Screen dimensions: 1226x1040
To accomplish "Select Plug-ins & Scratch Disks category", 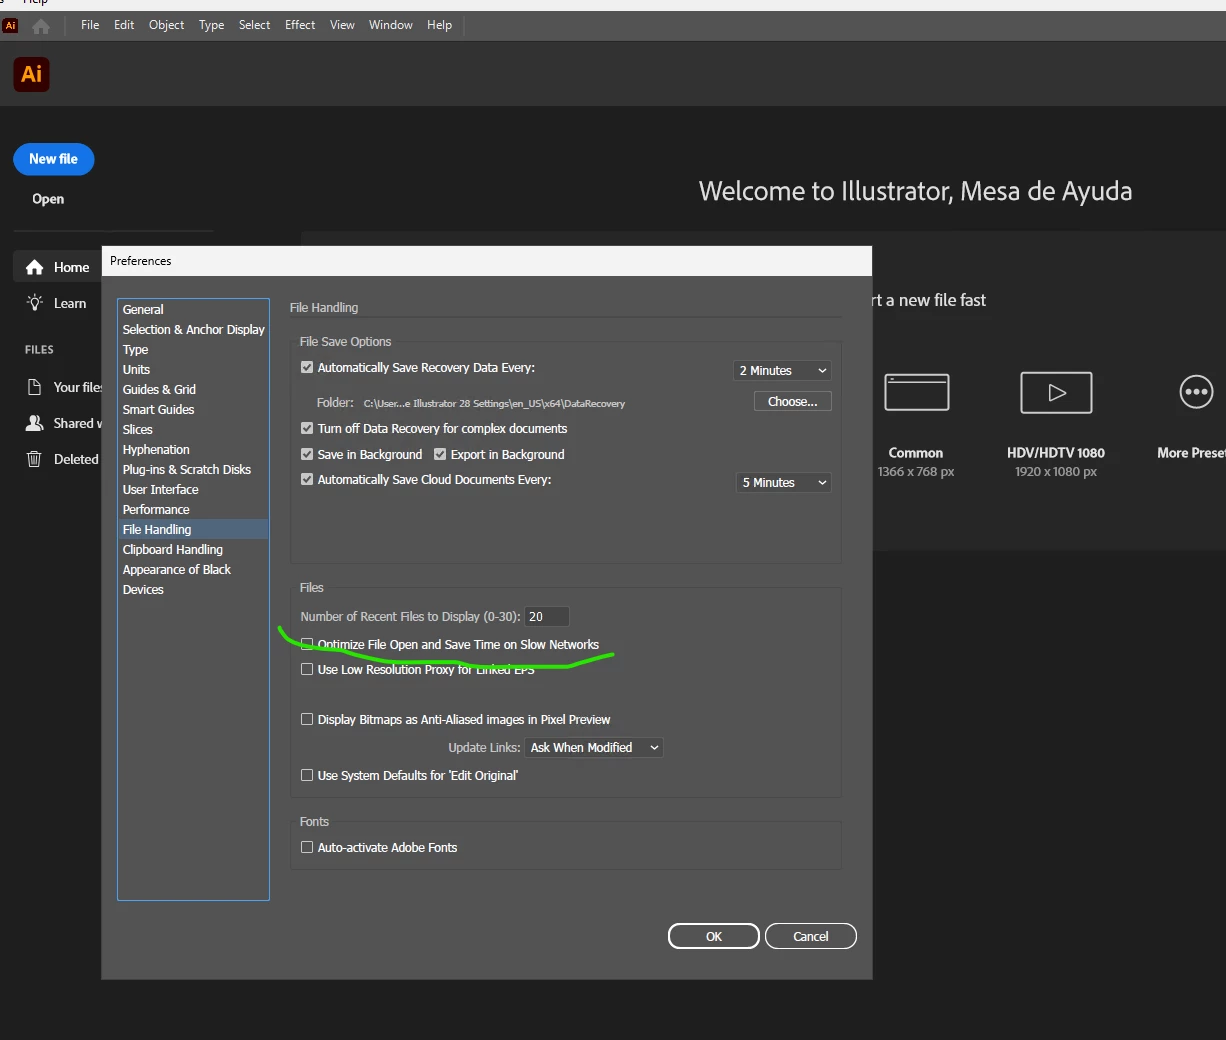I will pyautogui.click(x=193, y=469).
